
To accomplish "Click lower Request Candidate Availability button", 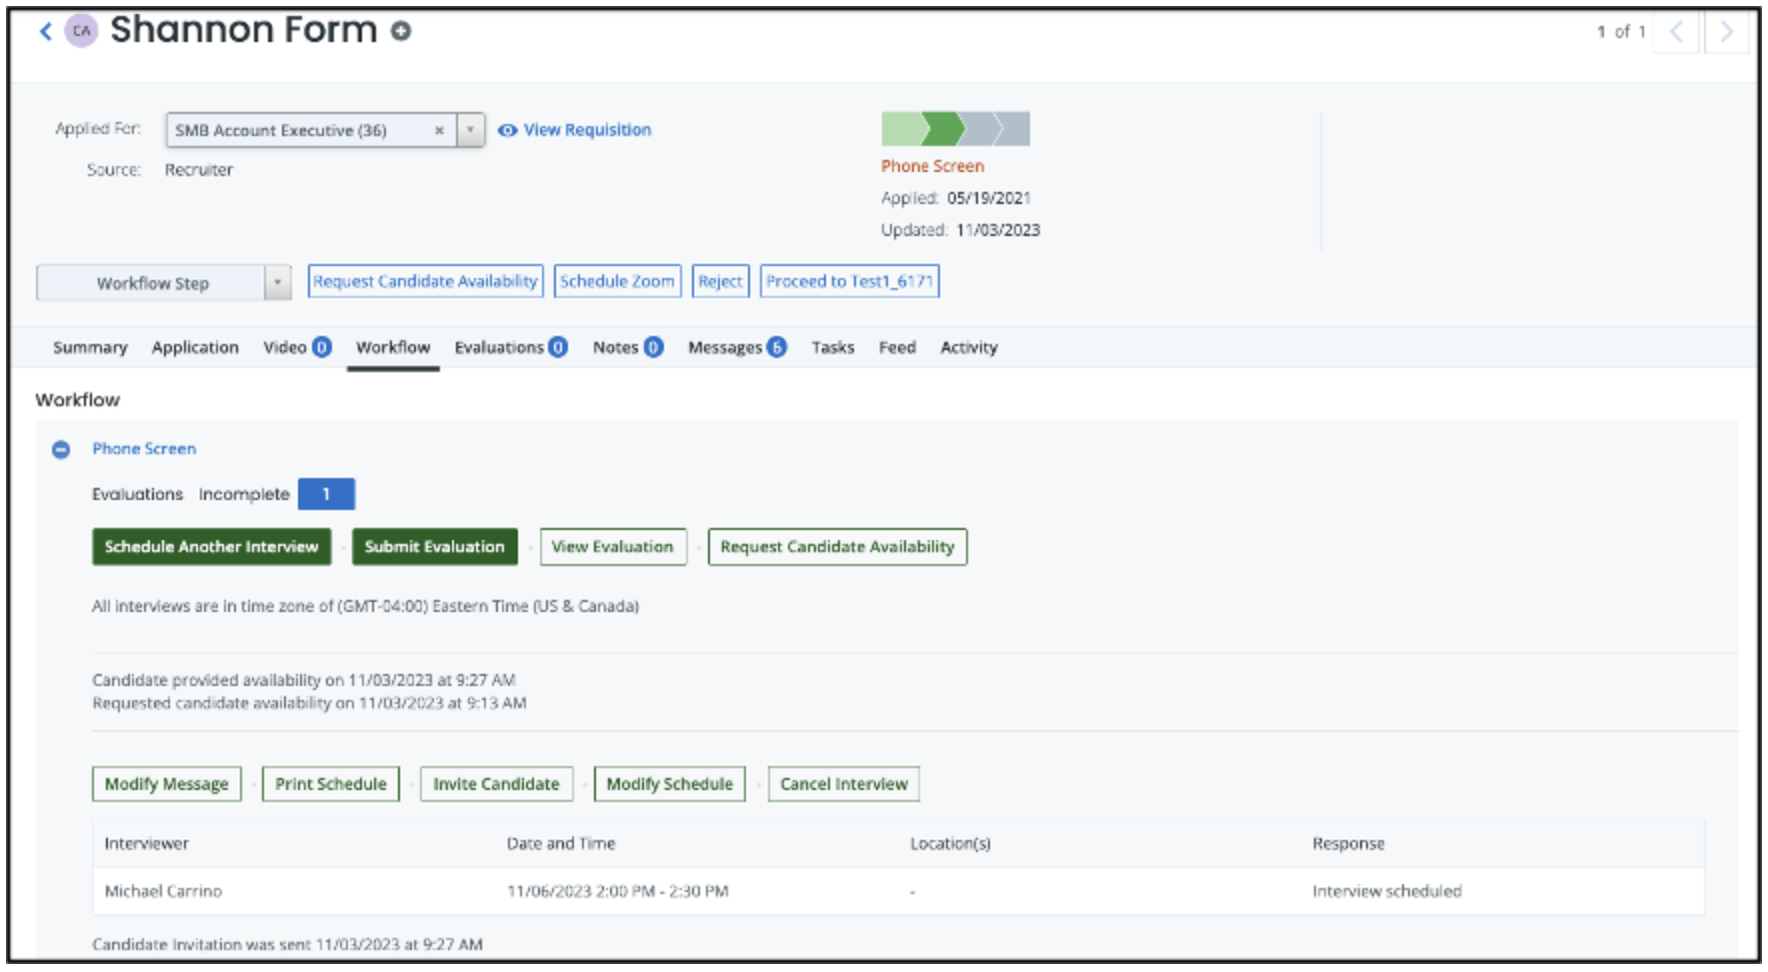I will point(837,547).
